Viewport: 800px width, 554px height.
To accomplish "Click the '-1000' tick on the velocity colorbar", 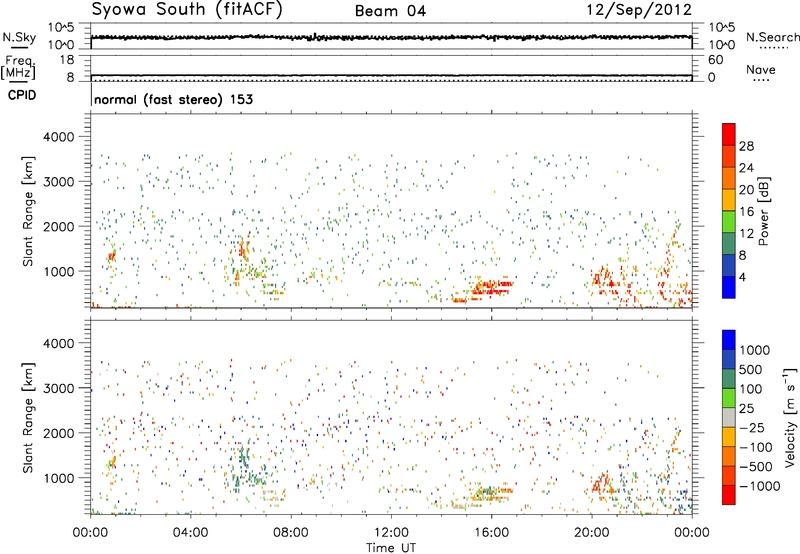I will coord(759,486).
